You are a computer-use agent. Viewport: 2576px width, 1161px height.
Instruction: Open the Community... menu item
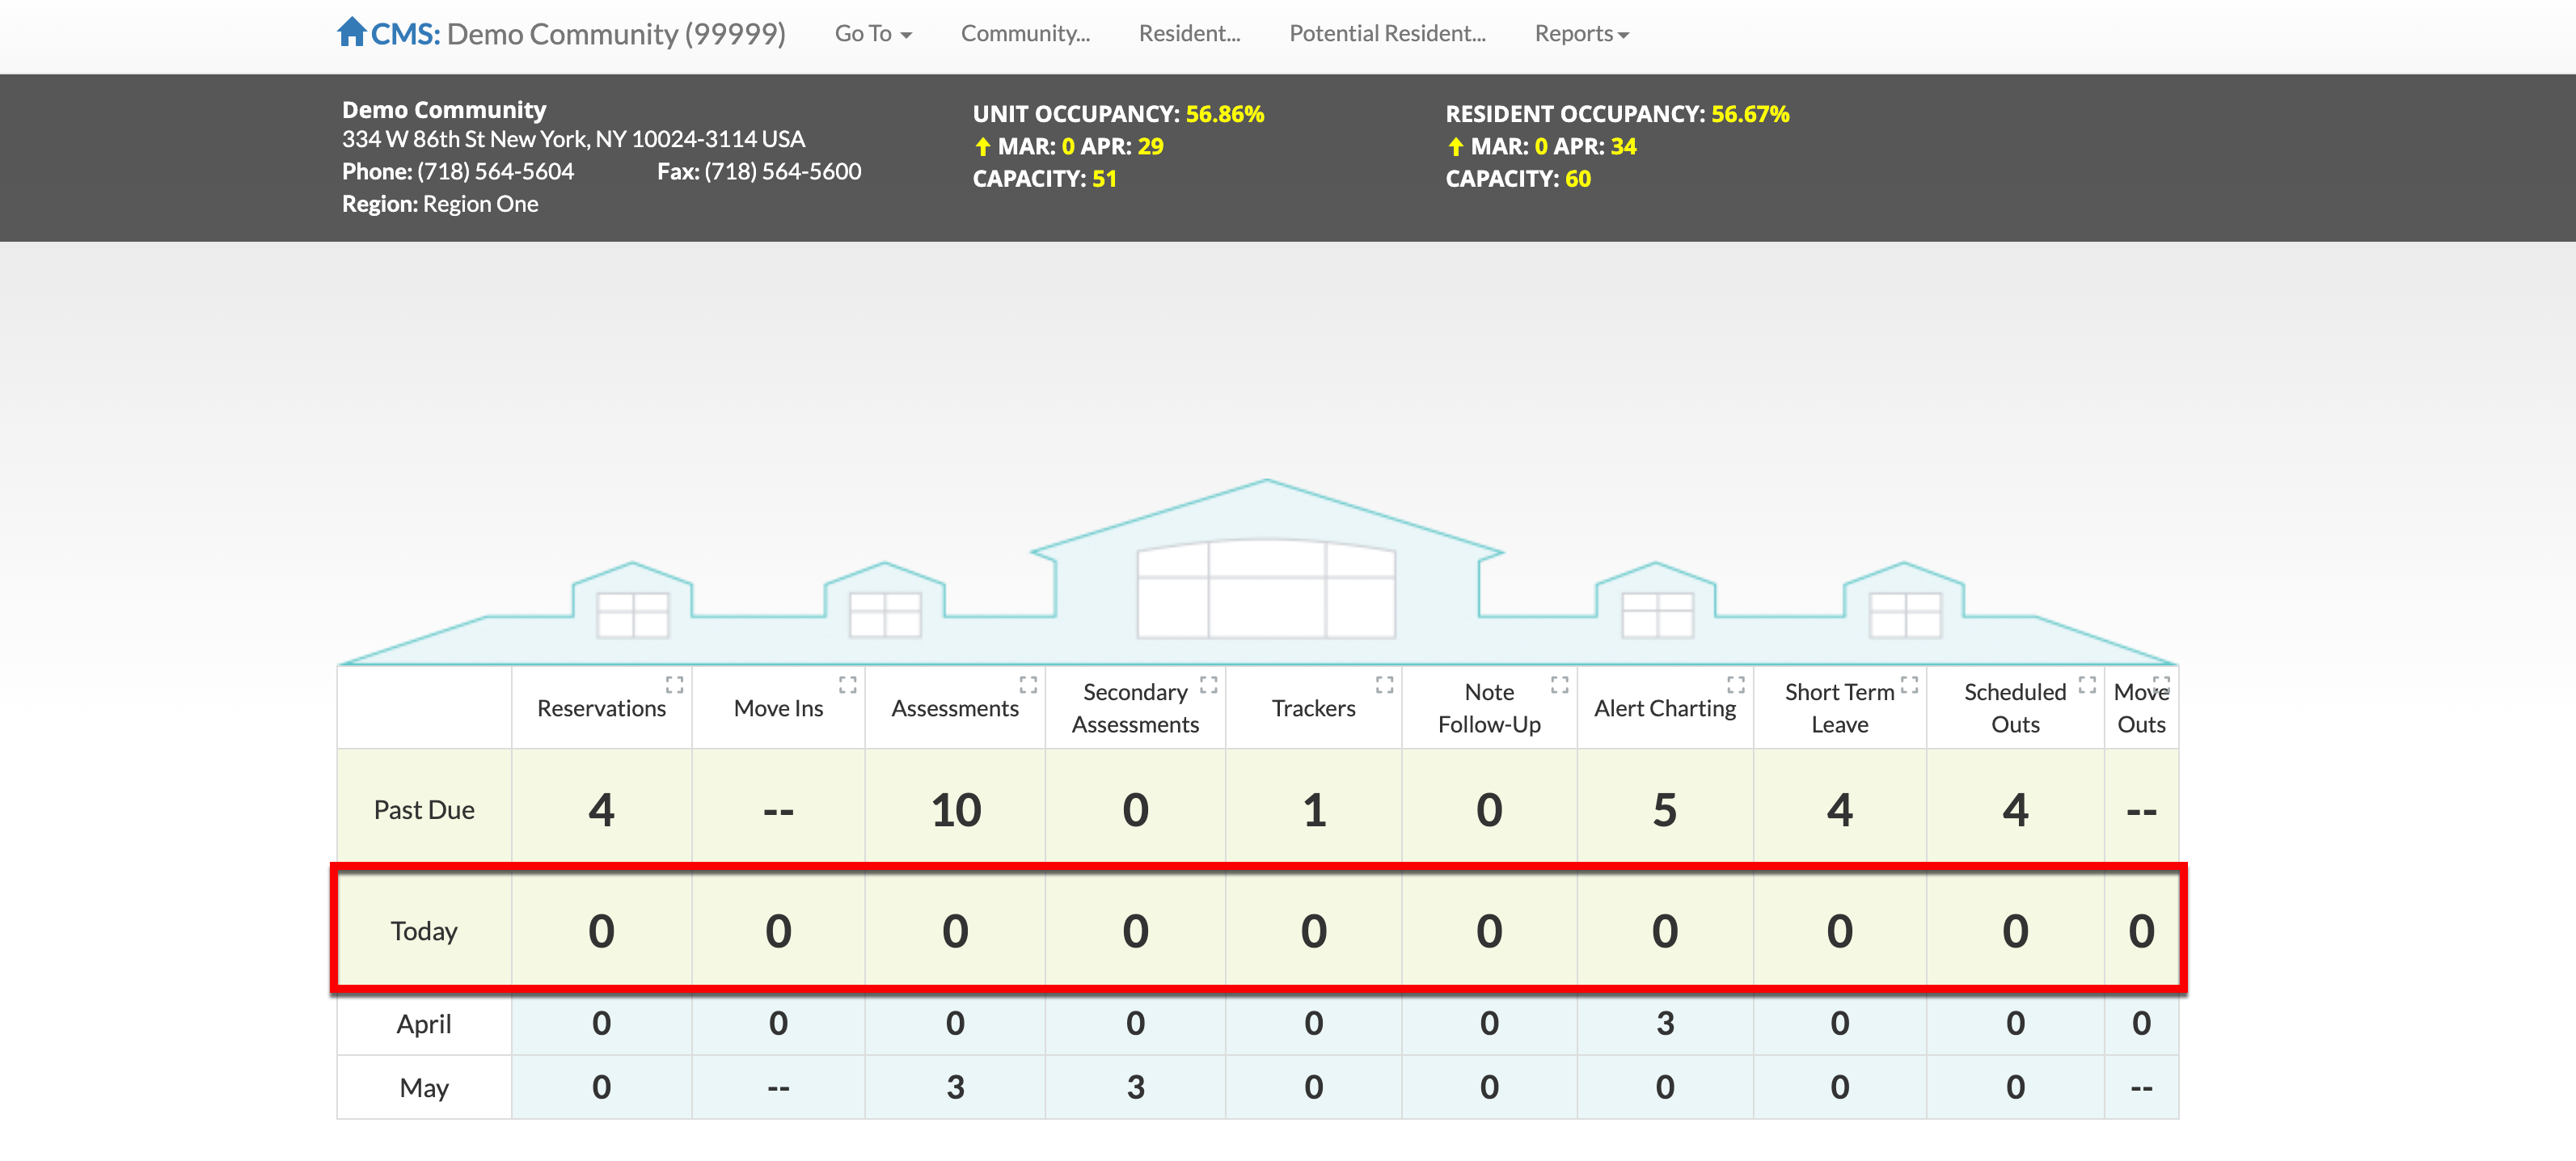(1025, 34)
